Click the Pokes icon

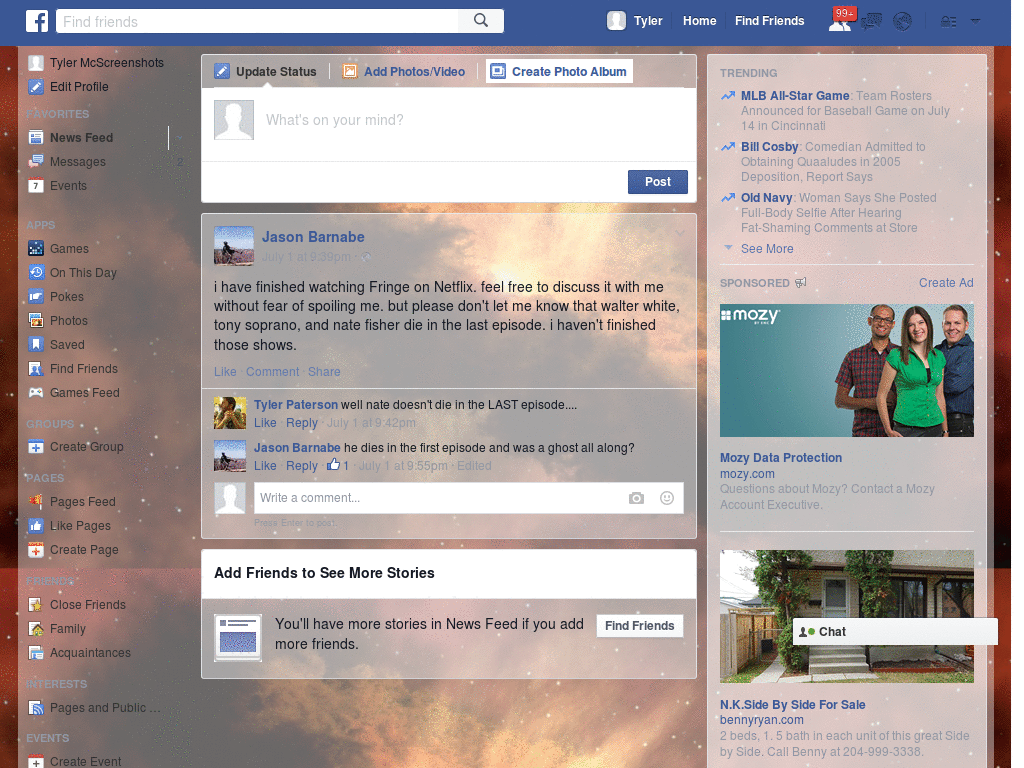[36, 297]
